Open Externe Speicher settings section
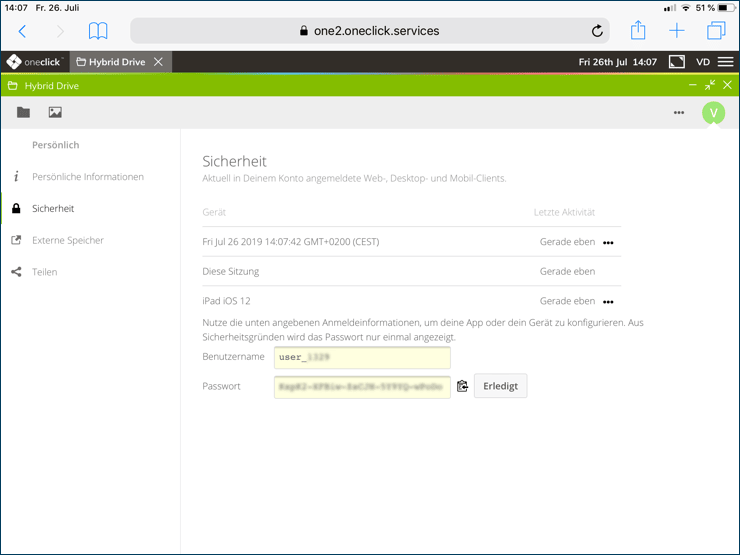This screenshot has height=555, width=740. [x=68, y=240]
